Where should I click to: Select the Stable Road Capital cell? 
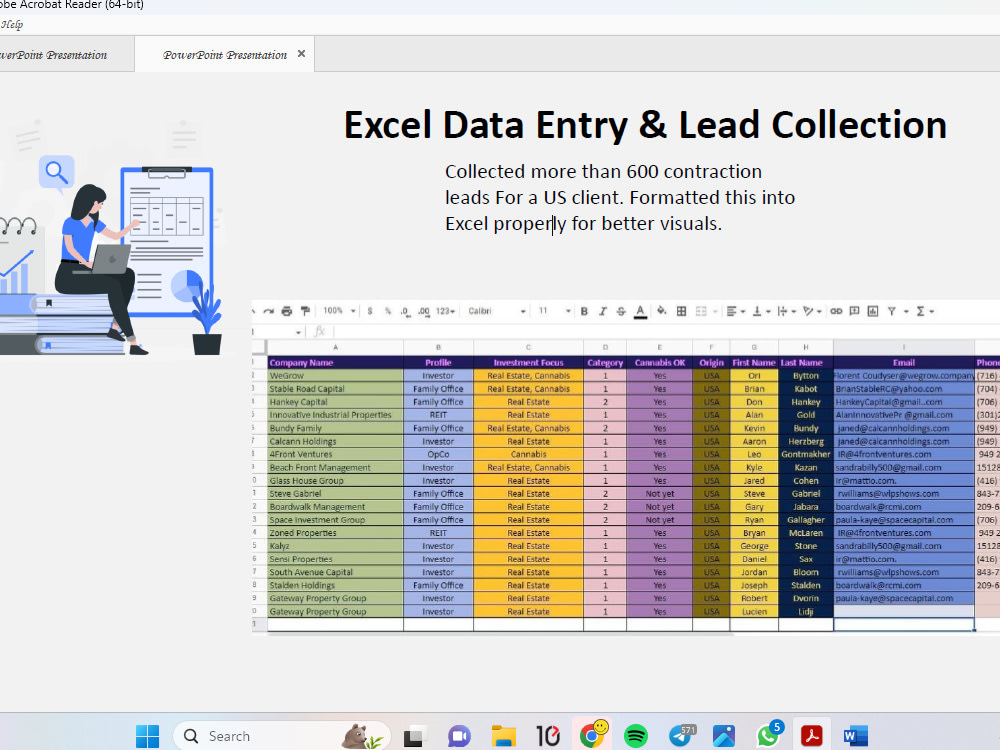(x=335, y=389)
